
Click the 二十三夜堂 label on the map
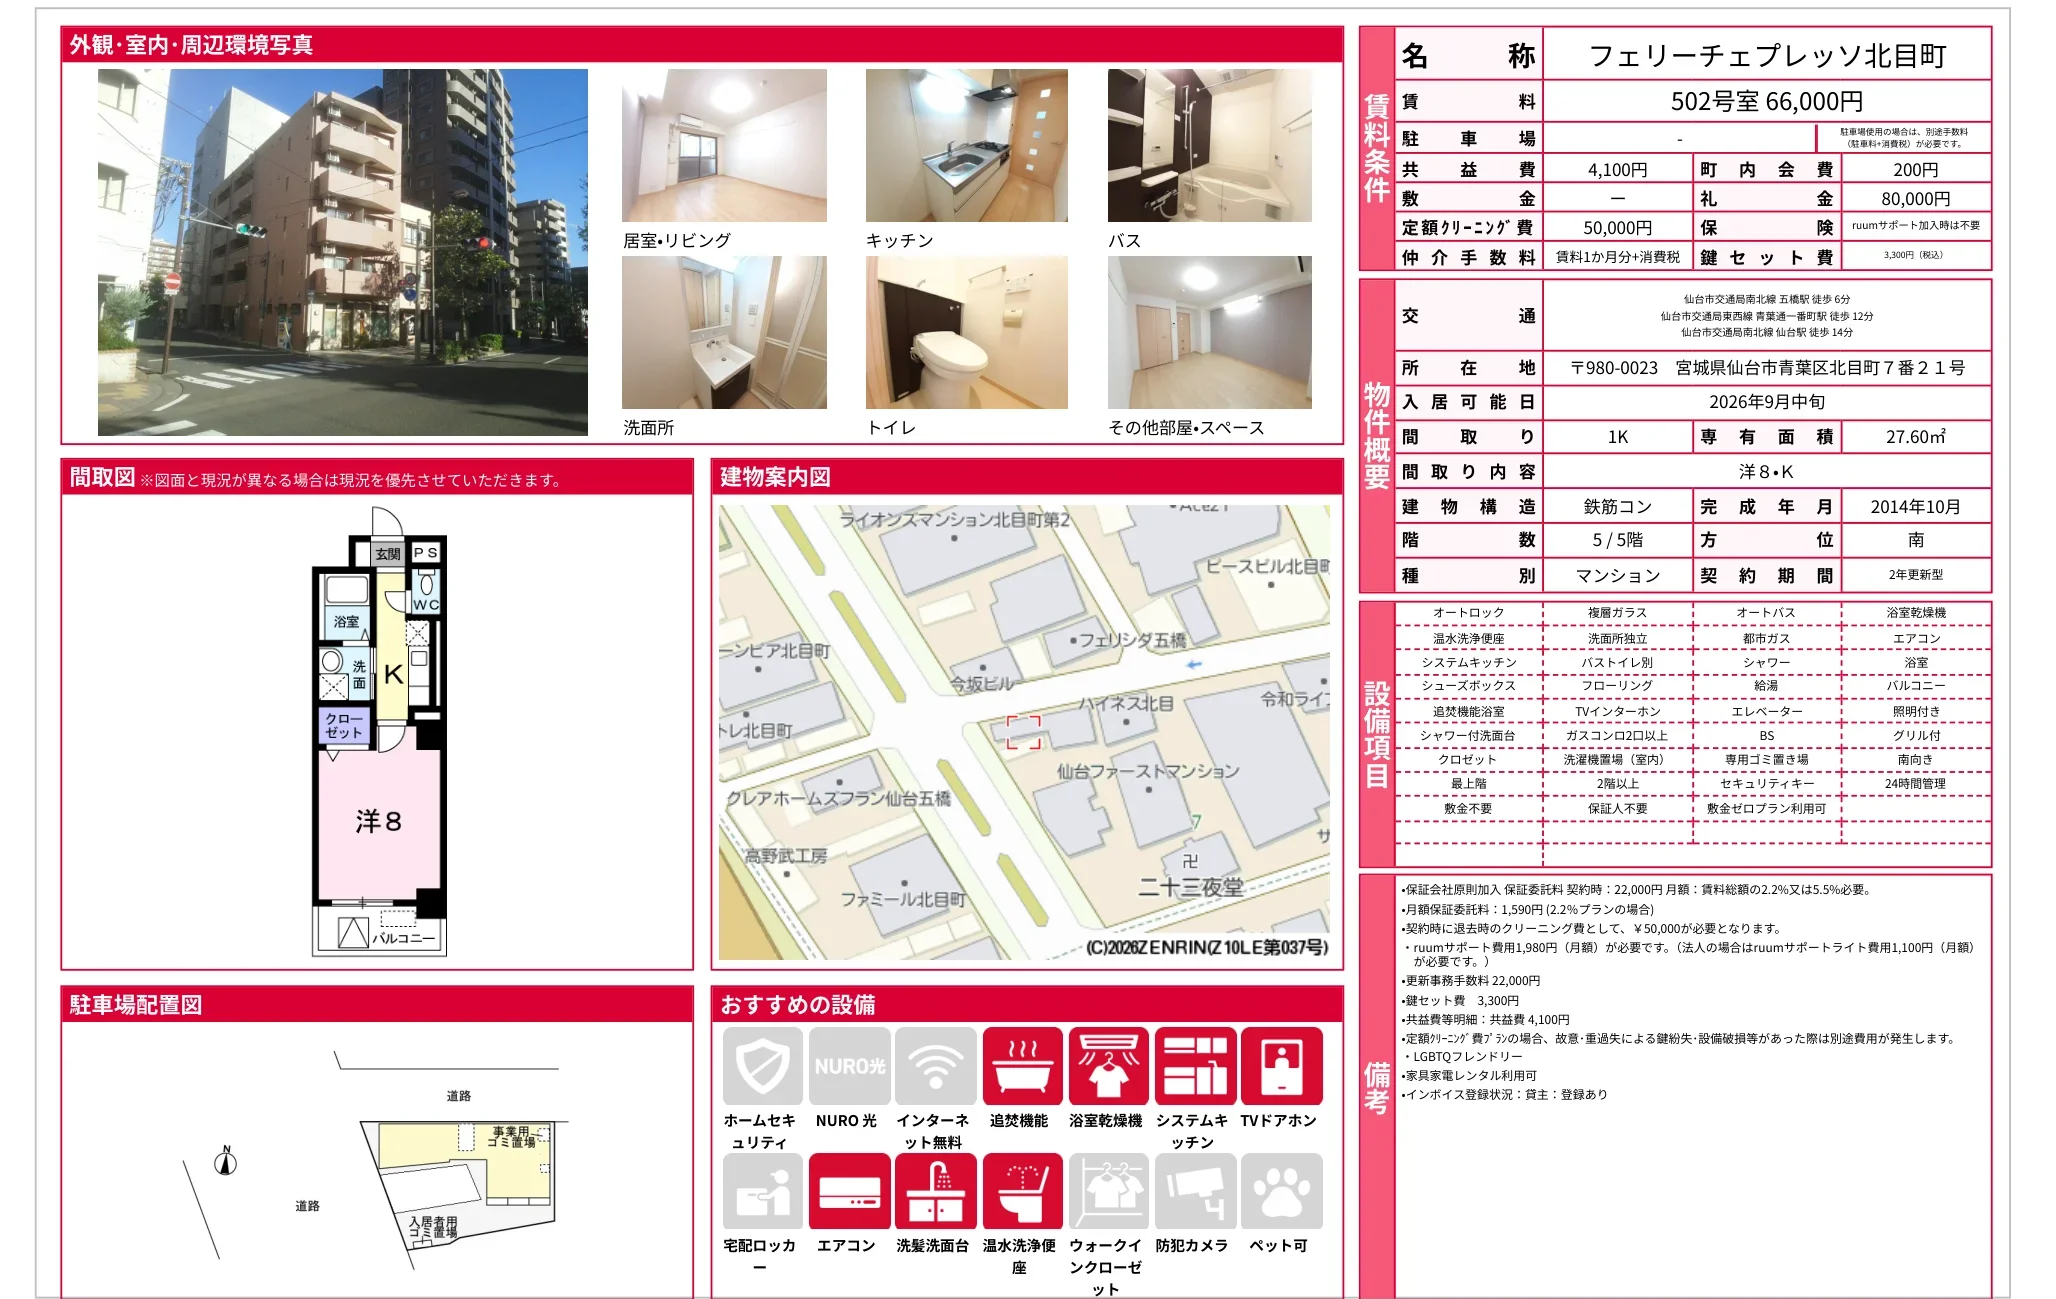click(x=1191, y=887)
